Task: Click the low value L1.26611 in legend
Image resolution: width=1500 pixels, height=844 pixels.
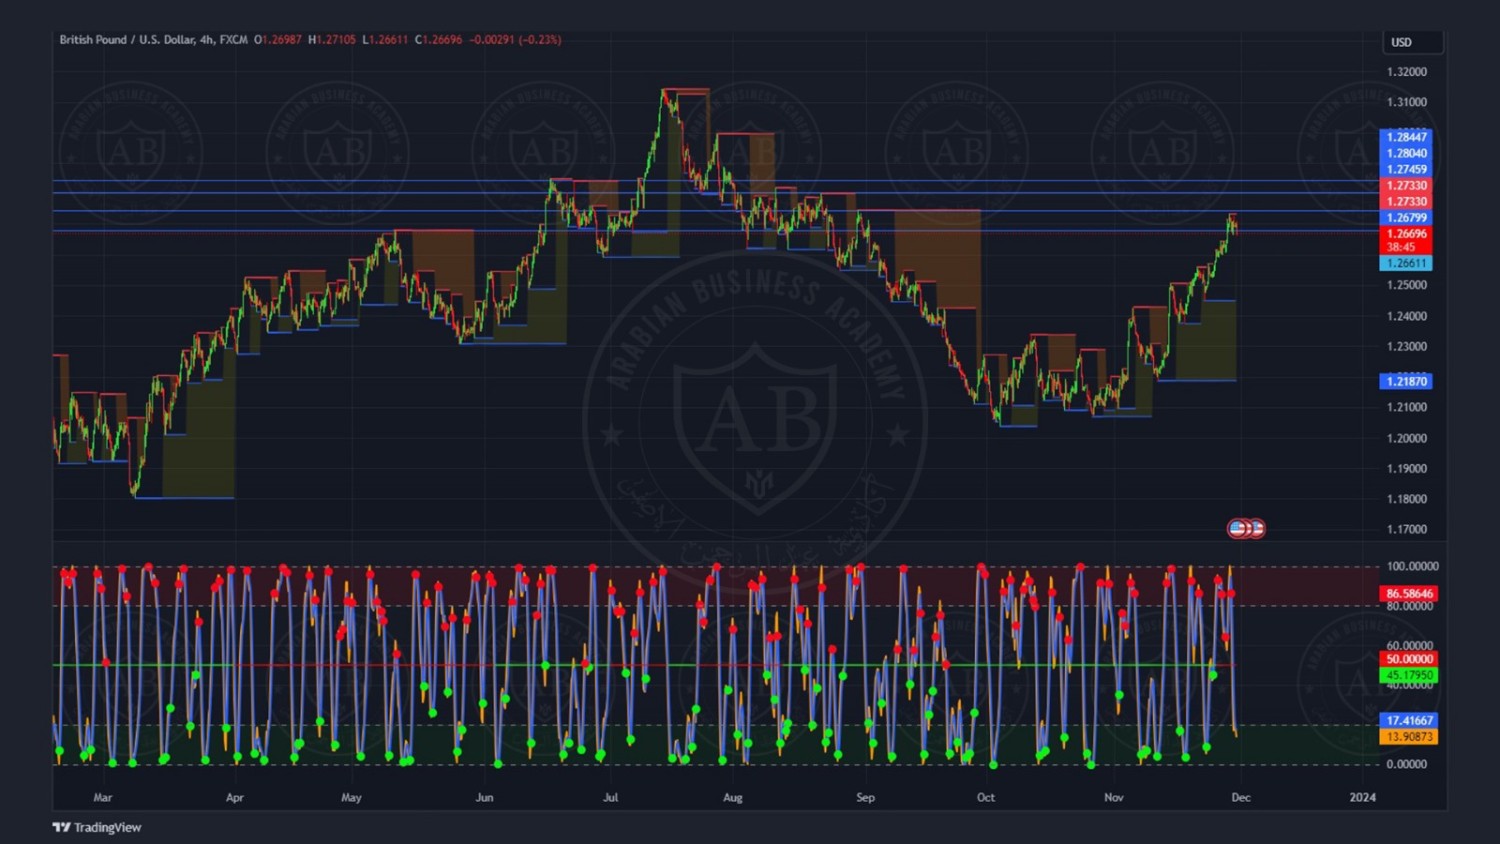Action: pos(385,40)
